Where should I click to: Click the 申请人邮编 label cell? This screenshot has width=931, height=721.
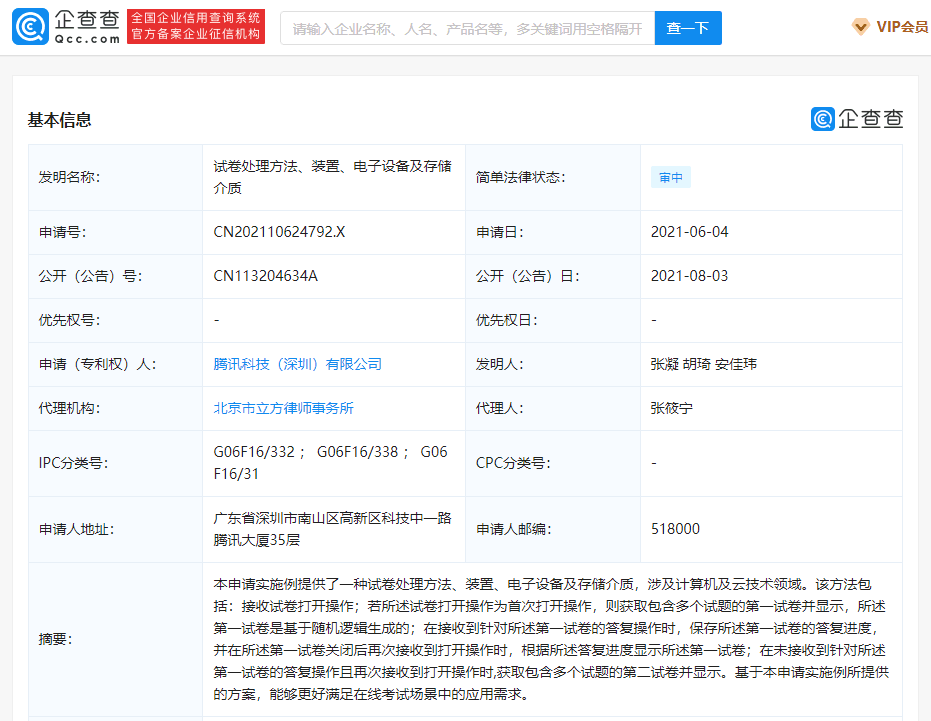(x=553, y=529)
